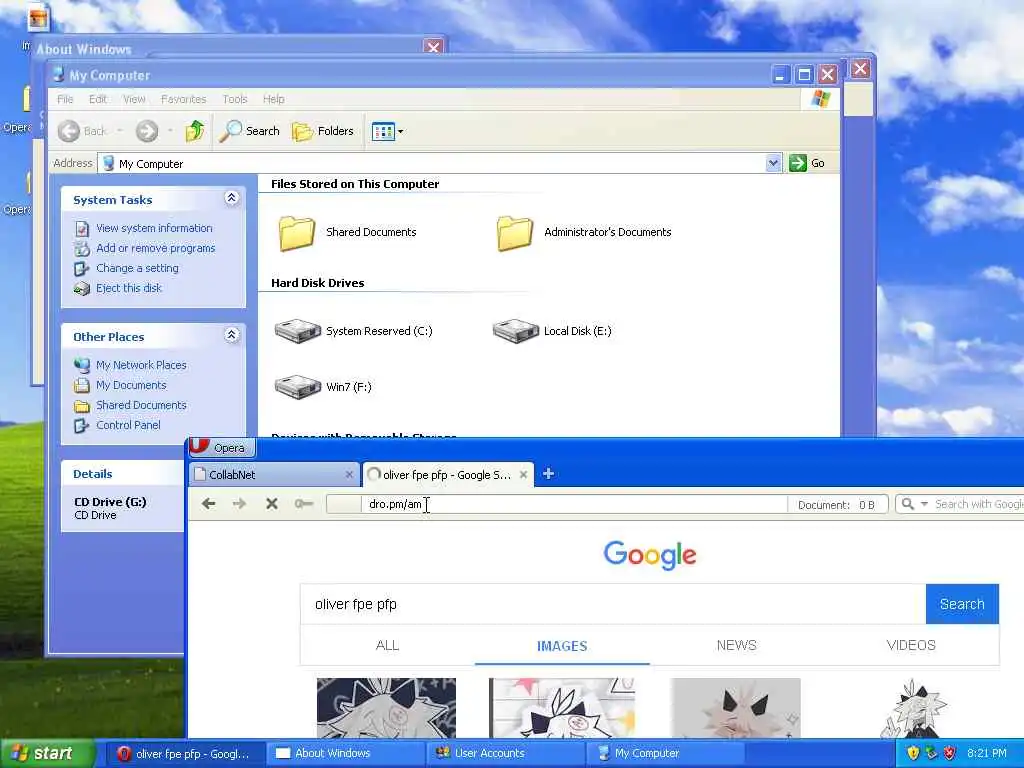This screenshot has width=1024, height=768.
Task: Click the Google logo
Action: click(x=650, y=555)
